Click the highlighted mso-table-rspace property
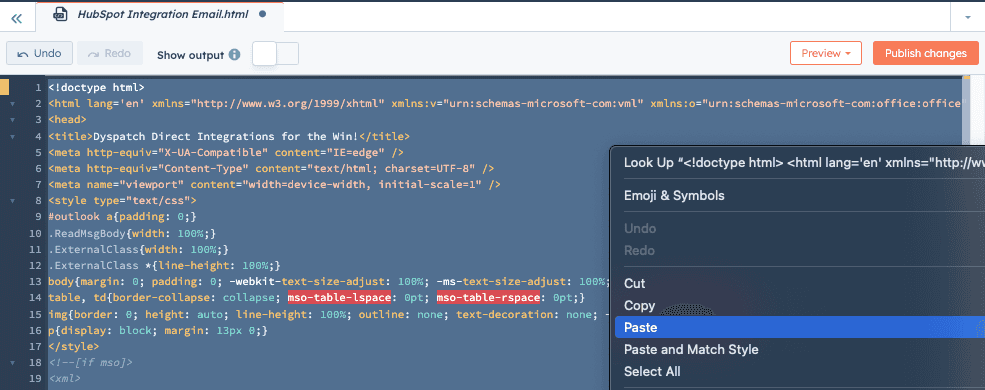The height and width of the screenshot is (390, 985). pos(488,297)
